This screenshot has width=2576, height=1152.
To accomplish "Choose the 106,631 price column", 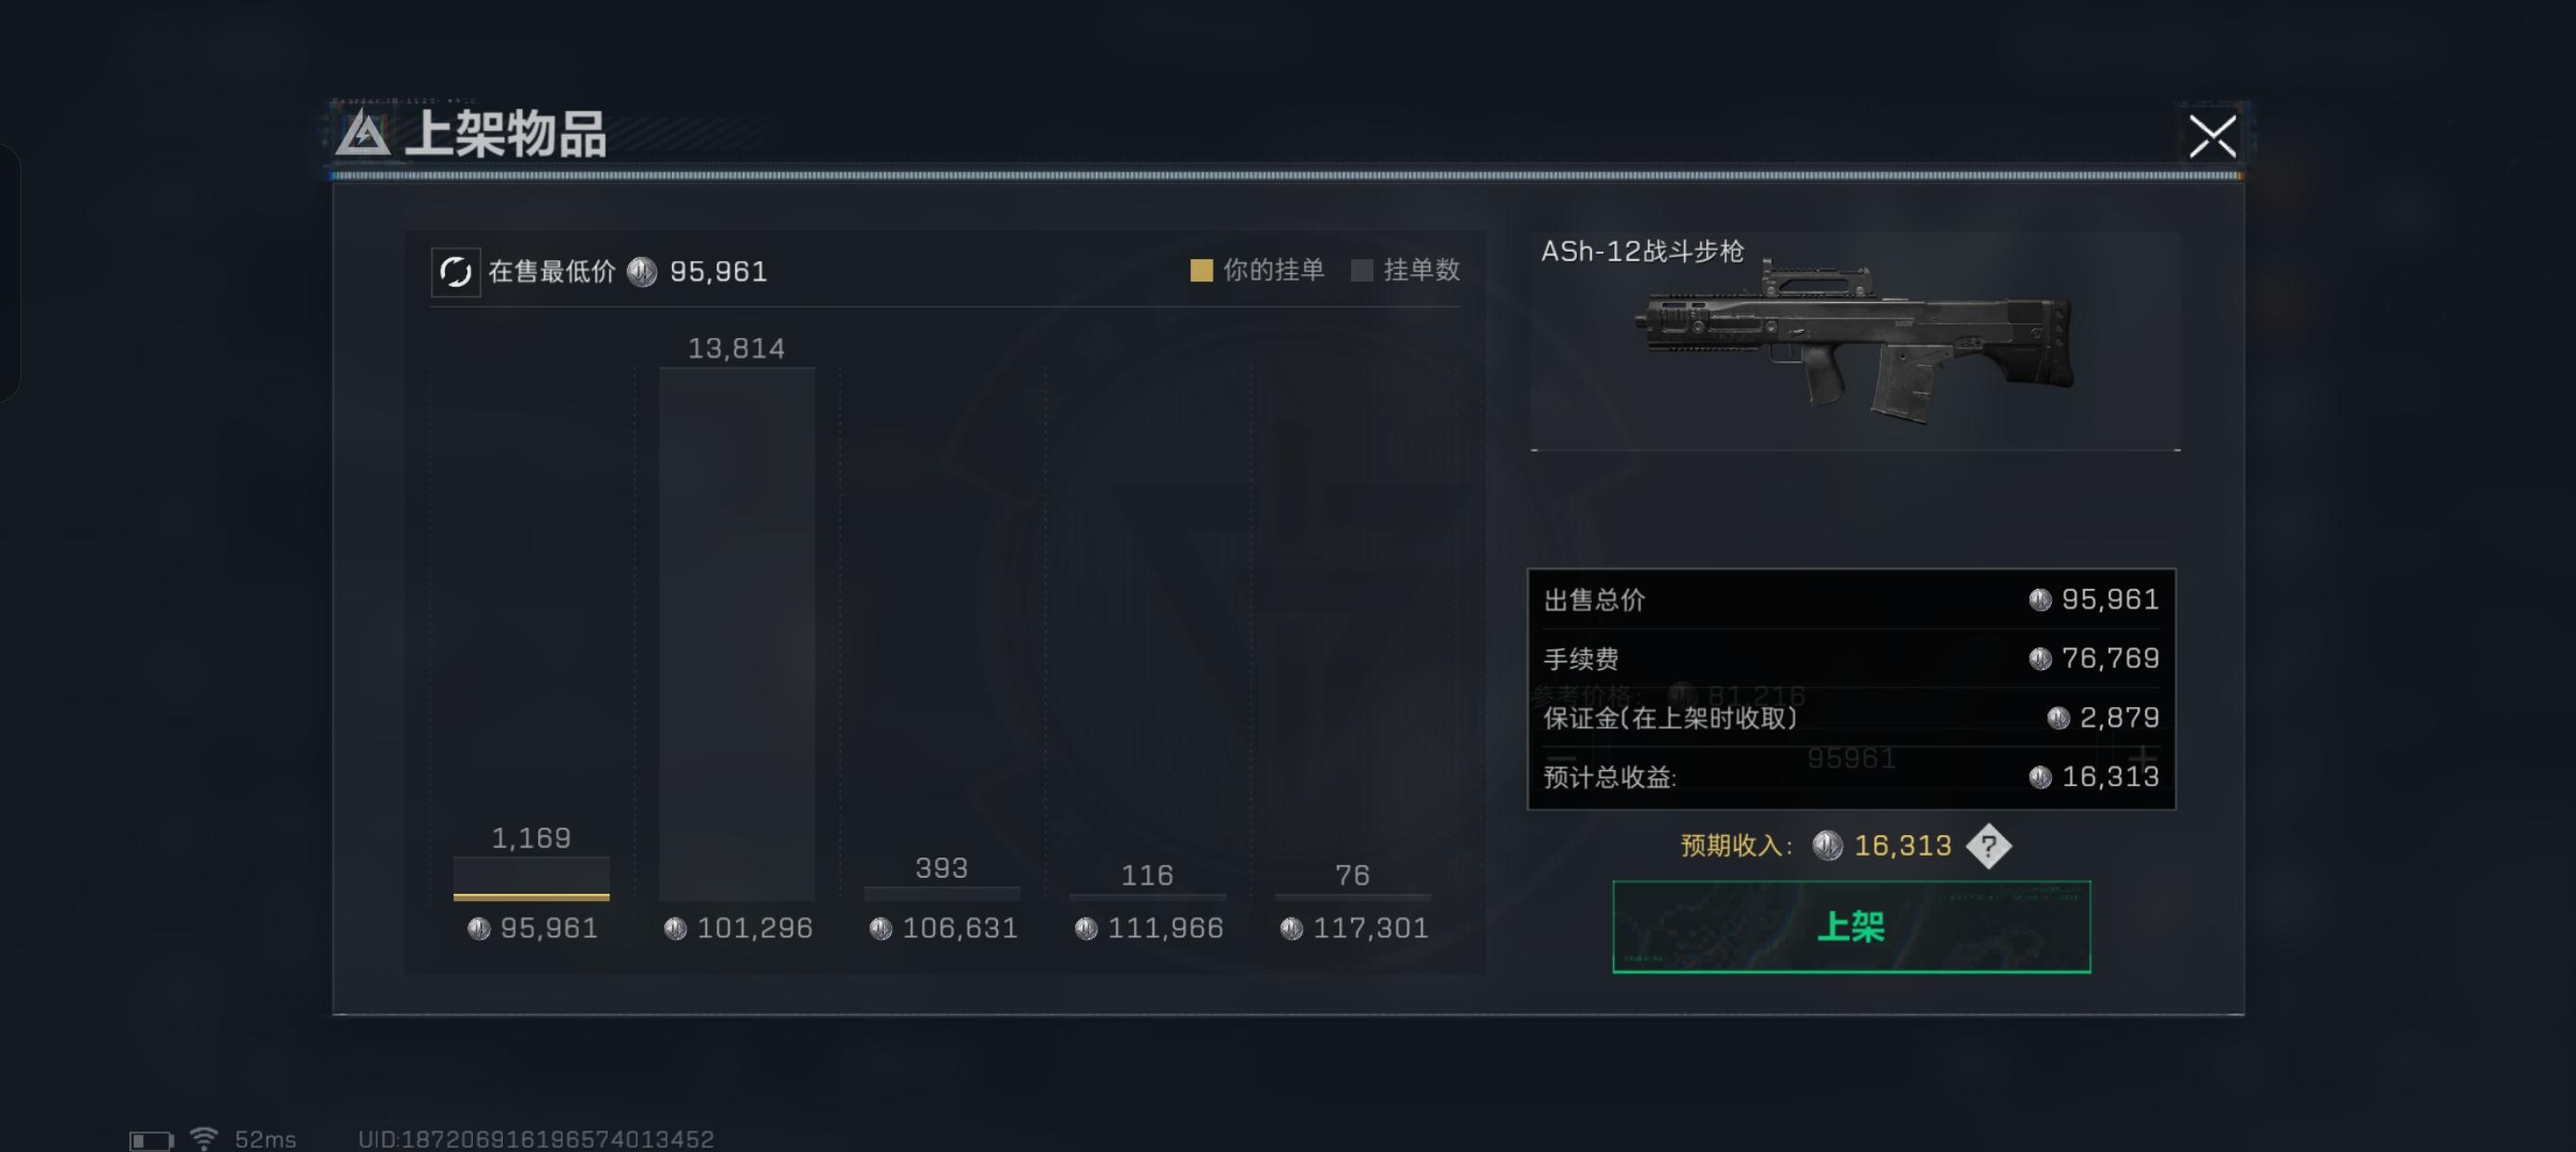I will point(942,893).
